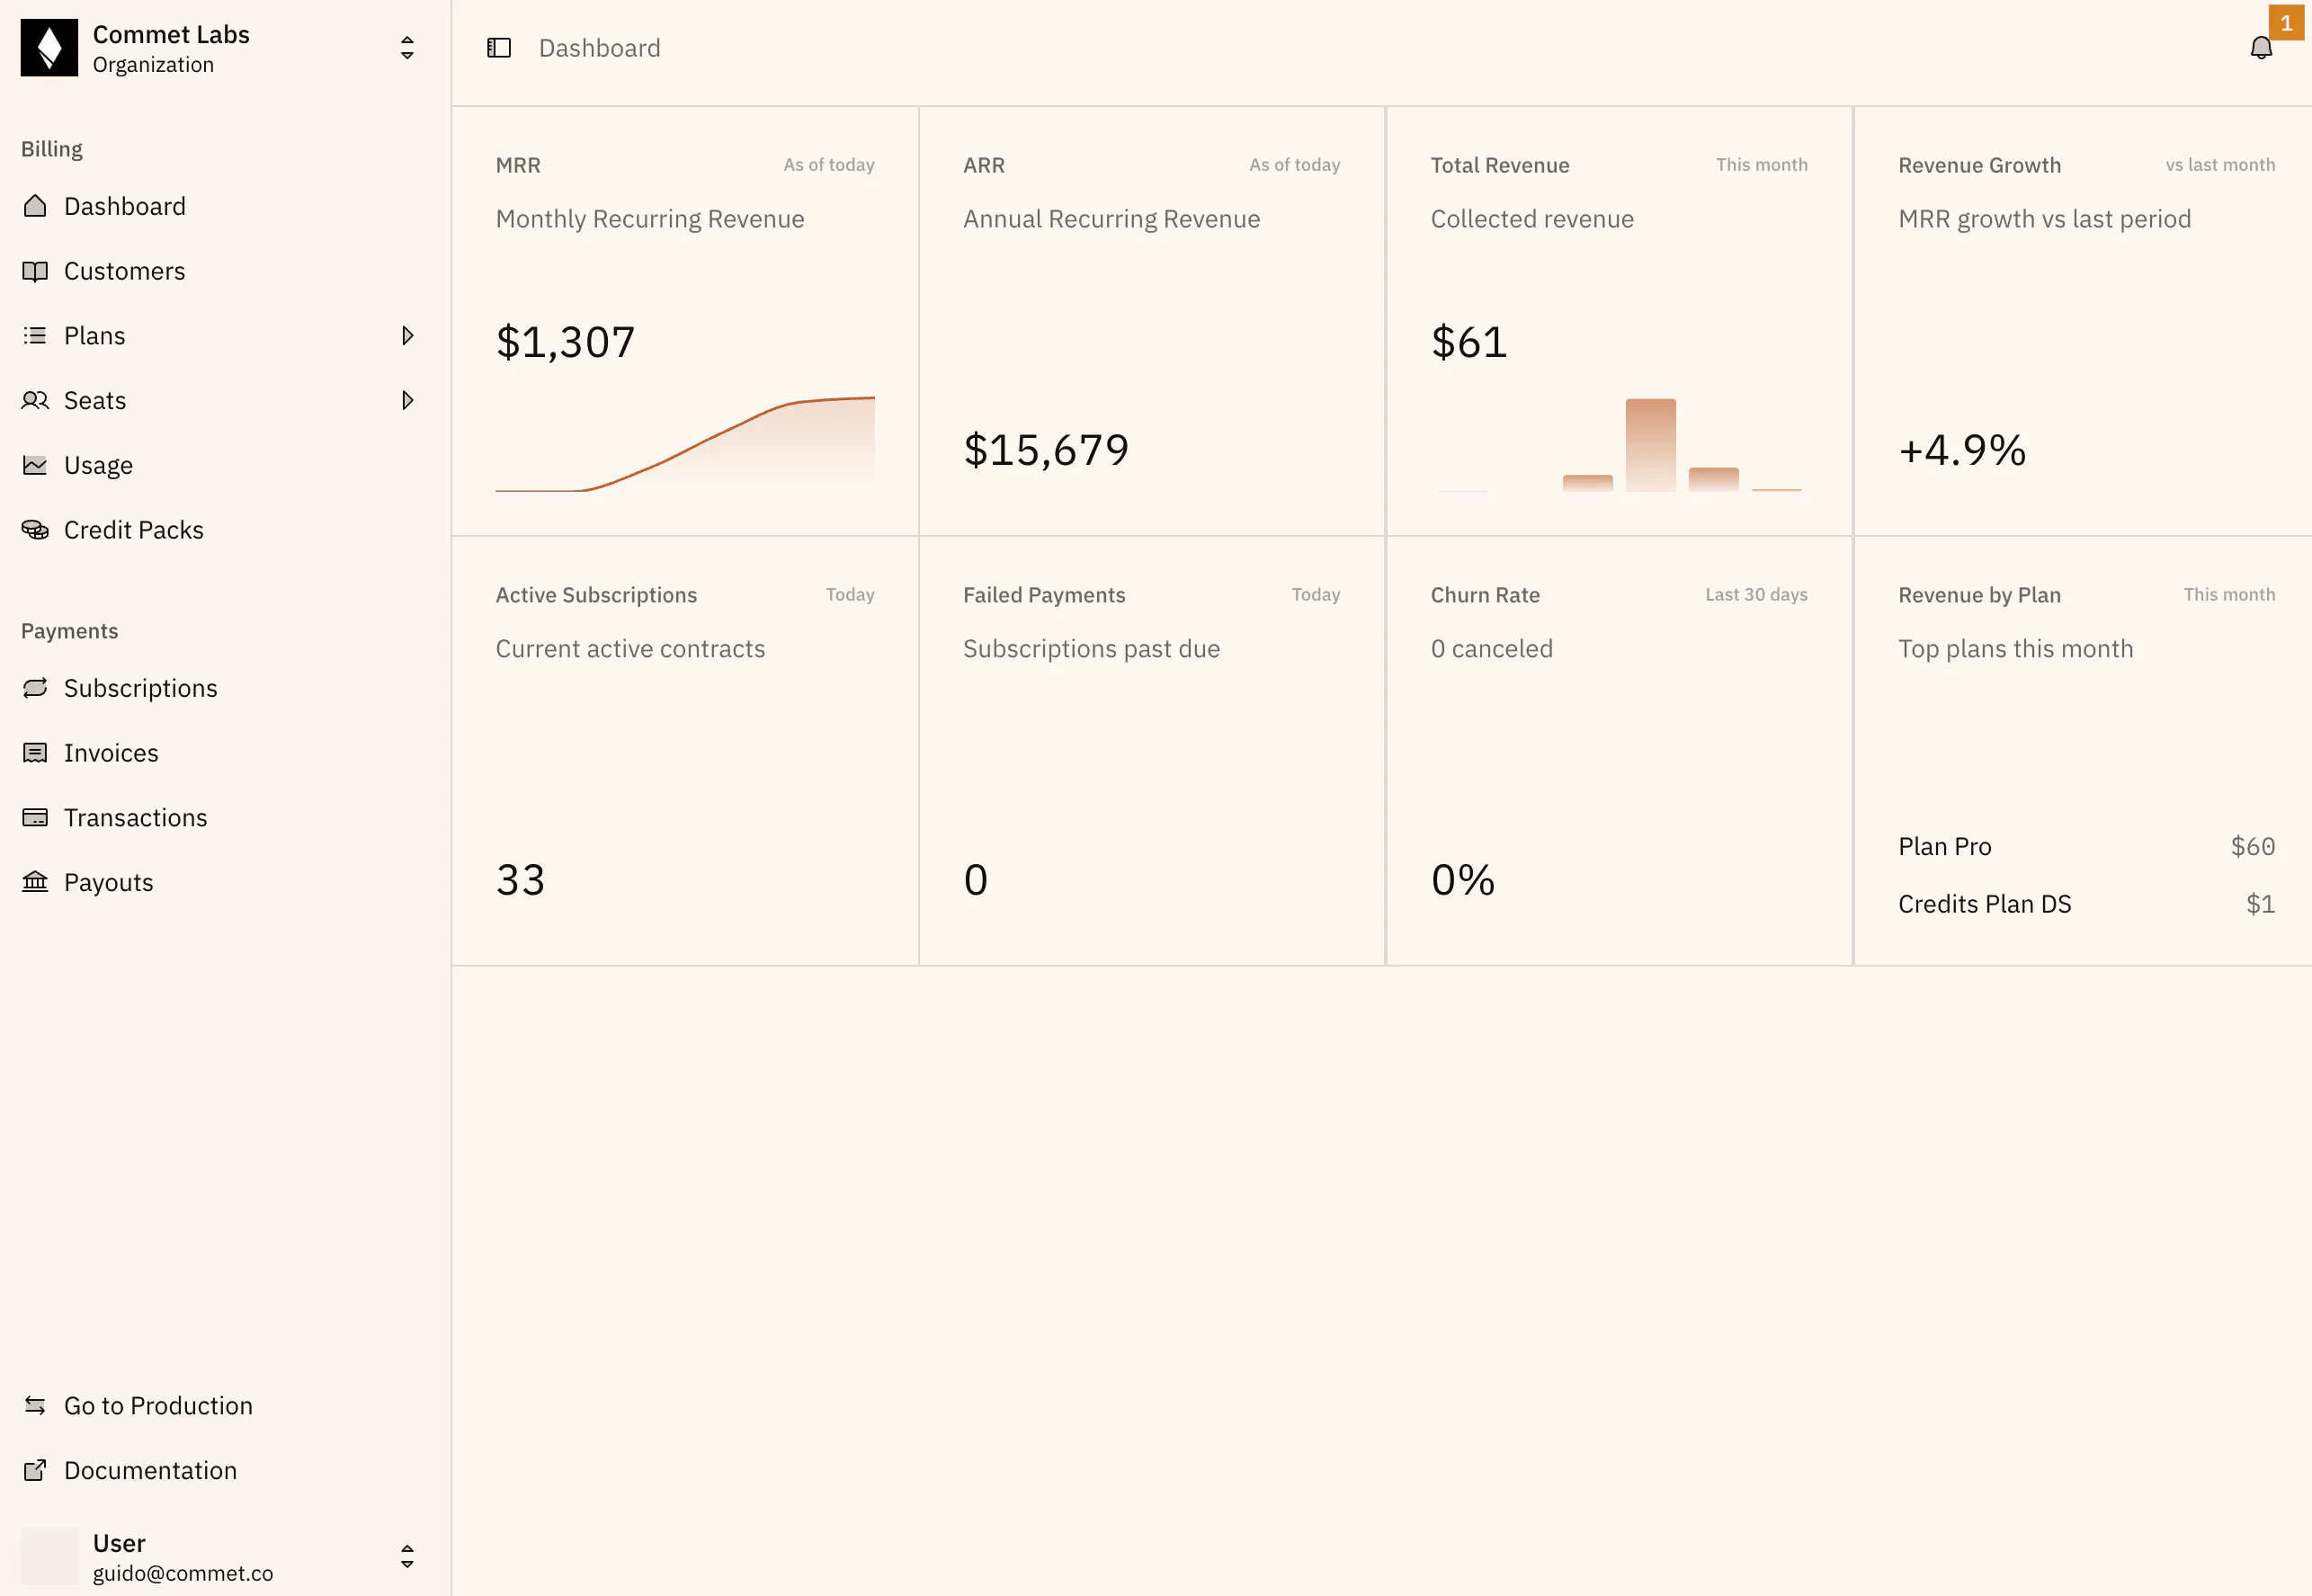Click the tallest Total Revenue bar
This screenshot has height=1596, width=2312.
pyautogui.click(x=1650, y=445)
